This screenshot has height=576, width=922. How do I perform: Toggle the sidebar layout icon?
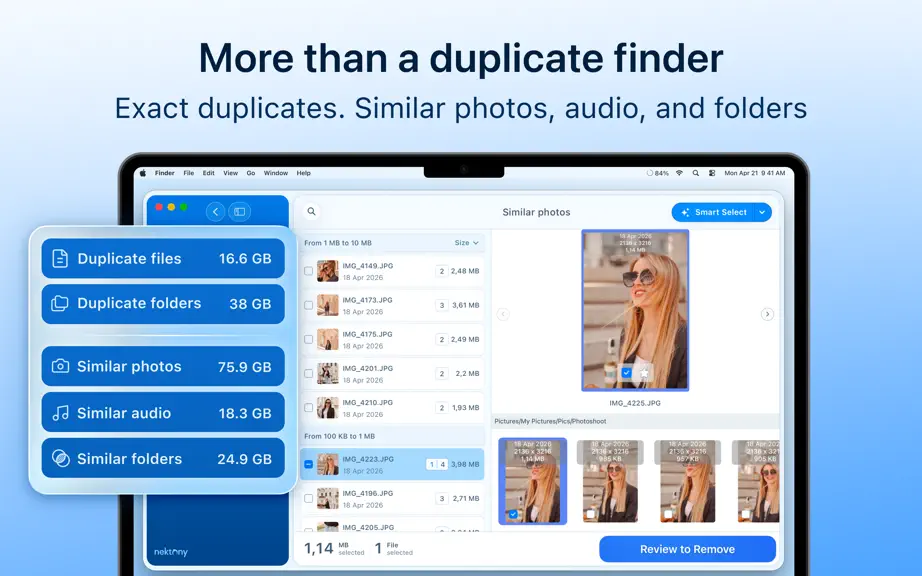click(x=240, y=212)
